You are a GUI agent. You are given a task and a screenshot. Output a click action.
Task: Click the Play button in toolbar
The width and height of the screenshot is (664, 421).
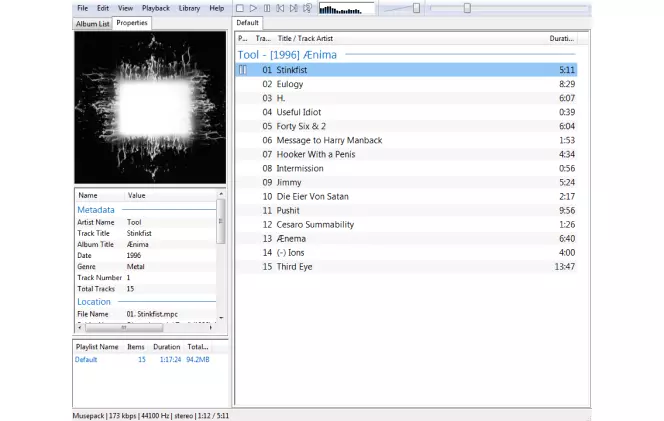[253, 8]
